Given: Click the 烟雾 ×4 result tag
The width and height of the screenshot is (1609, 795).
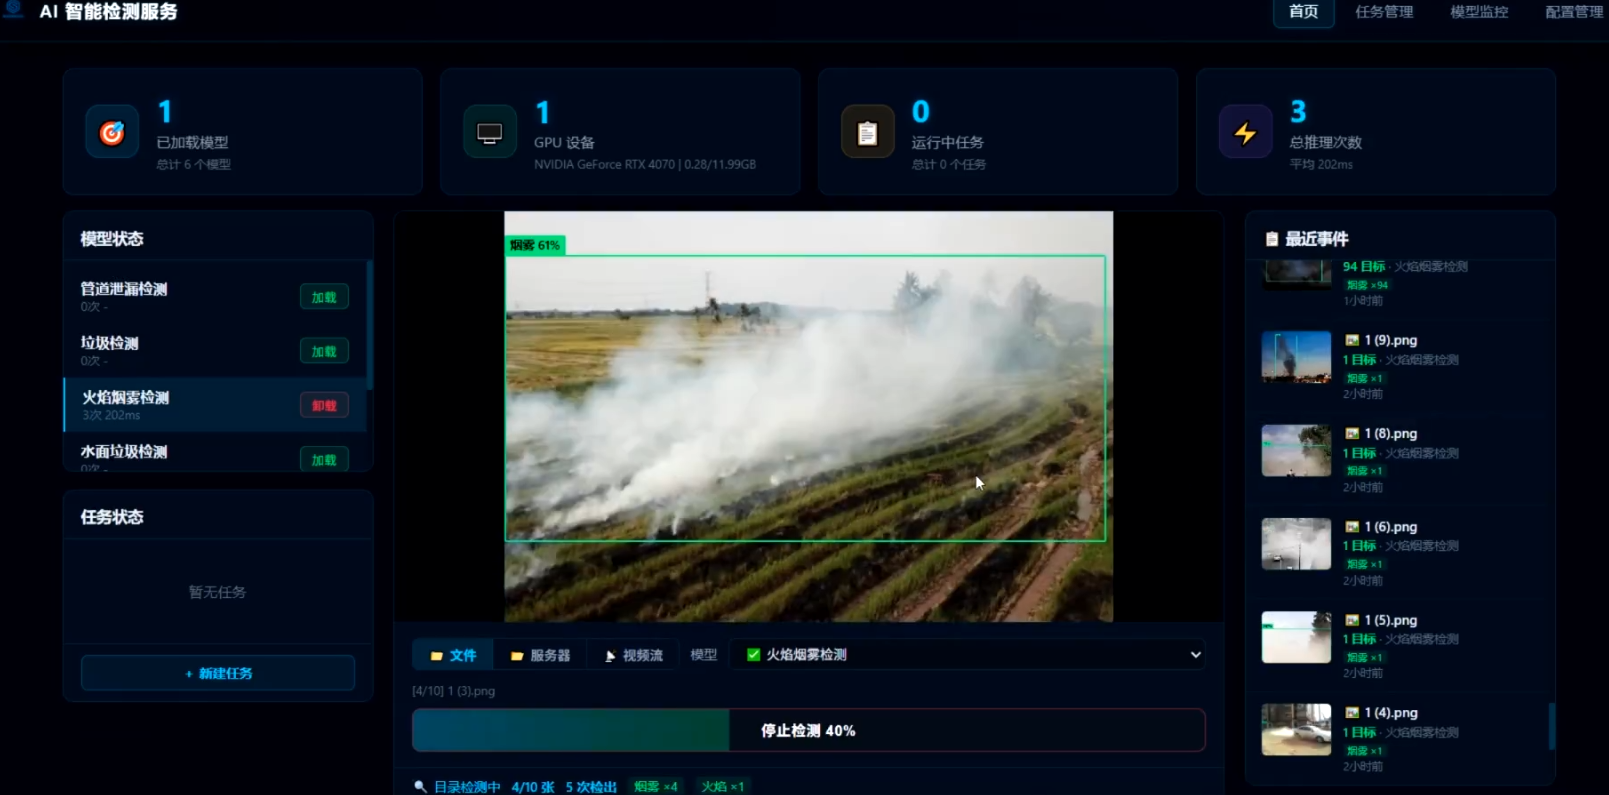Looking at the screenshot, I should click(656, 787).
